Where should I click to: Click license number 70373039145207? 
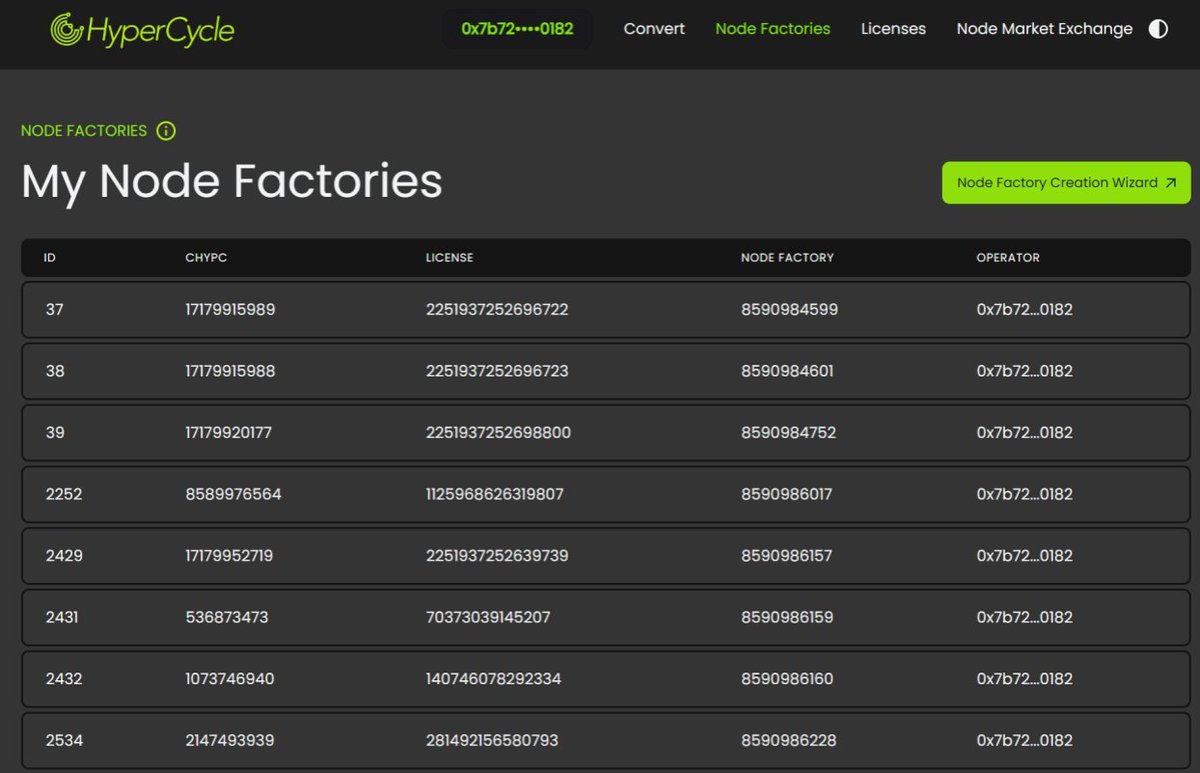(488, 618)
